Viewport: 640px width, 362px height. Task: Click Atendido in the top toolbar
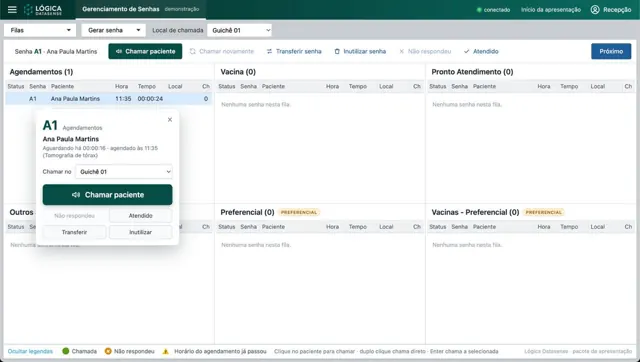pos(481,51)
